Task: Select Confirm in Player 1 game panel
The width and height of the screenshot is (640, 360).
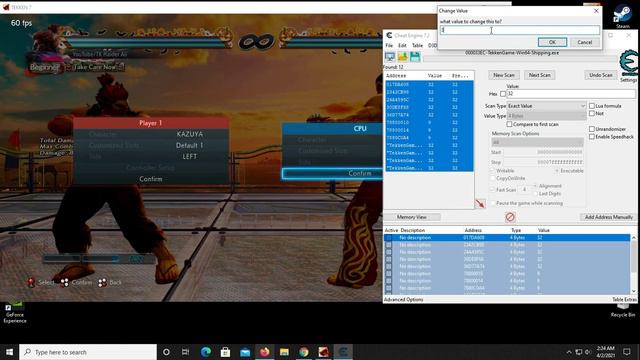Action: tap(151, 179)
